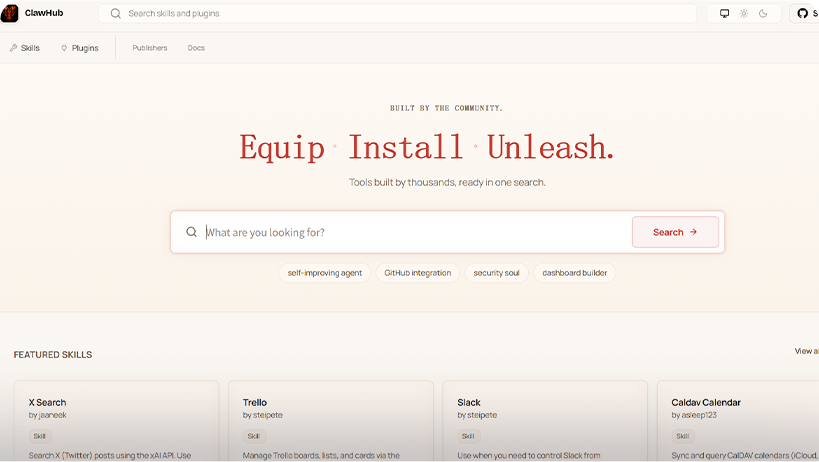Focus the top Search skills and plugins field
This screenshot has width=819, height=462.
click(397, 14)
